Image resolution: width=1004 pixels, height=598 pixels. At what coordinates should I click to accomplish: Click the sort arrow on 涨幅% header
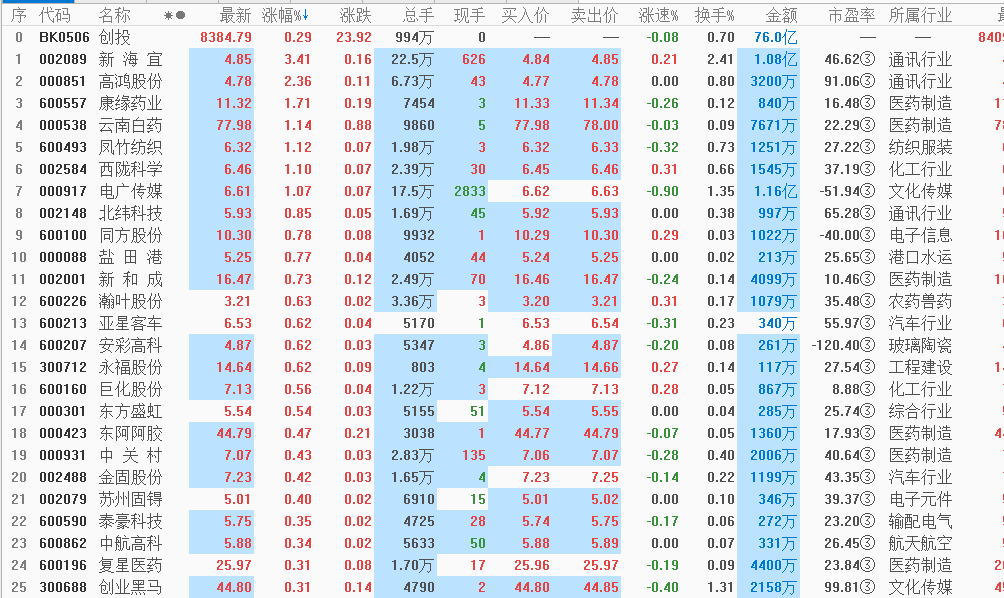point(307,15)
